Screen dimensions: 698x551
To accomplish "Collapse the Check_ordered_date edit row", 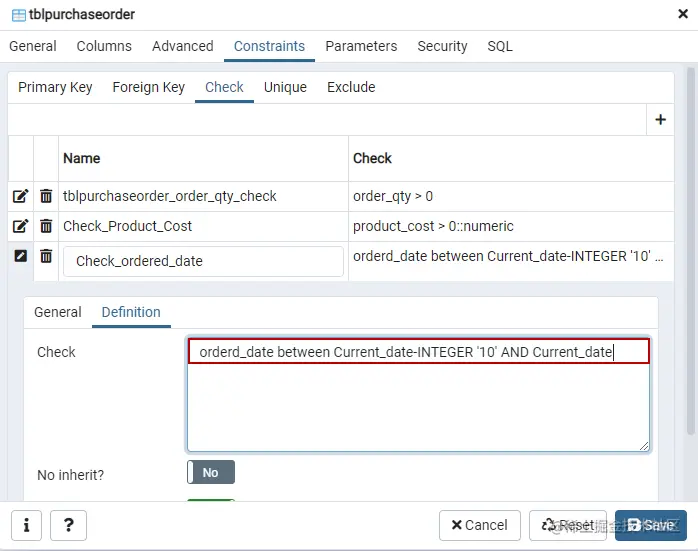I will (20, 256).
